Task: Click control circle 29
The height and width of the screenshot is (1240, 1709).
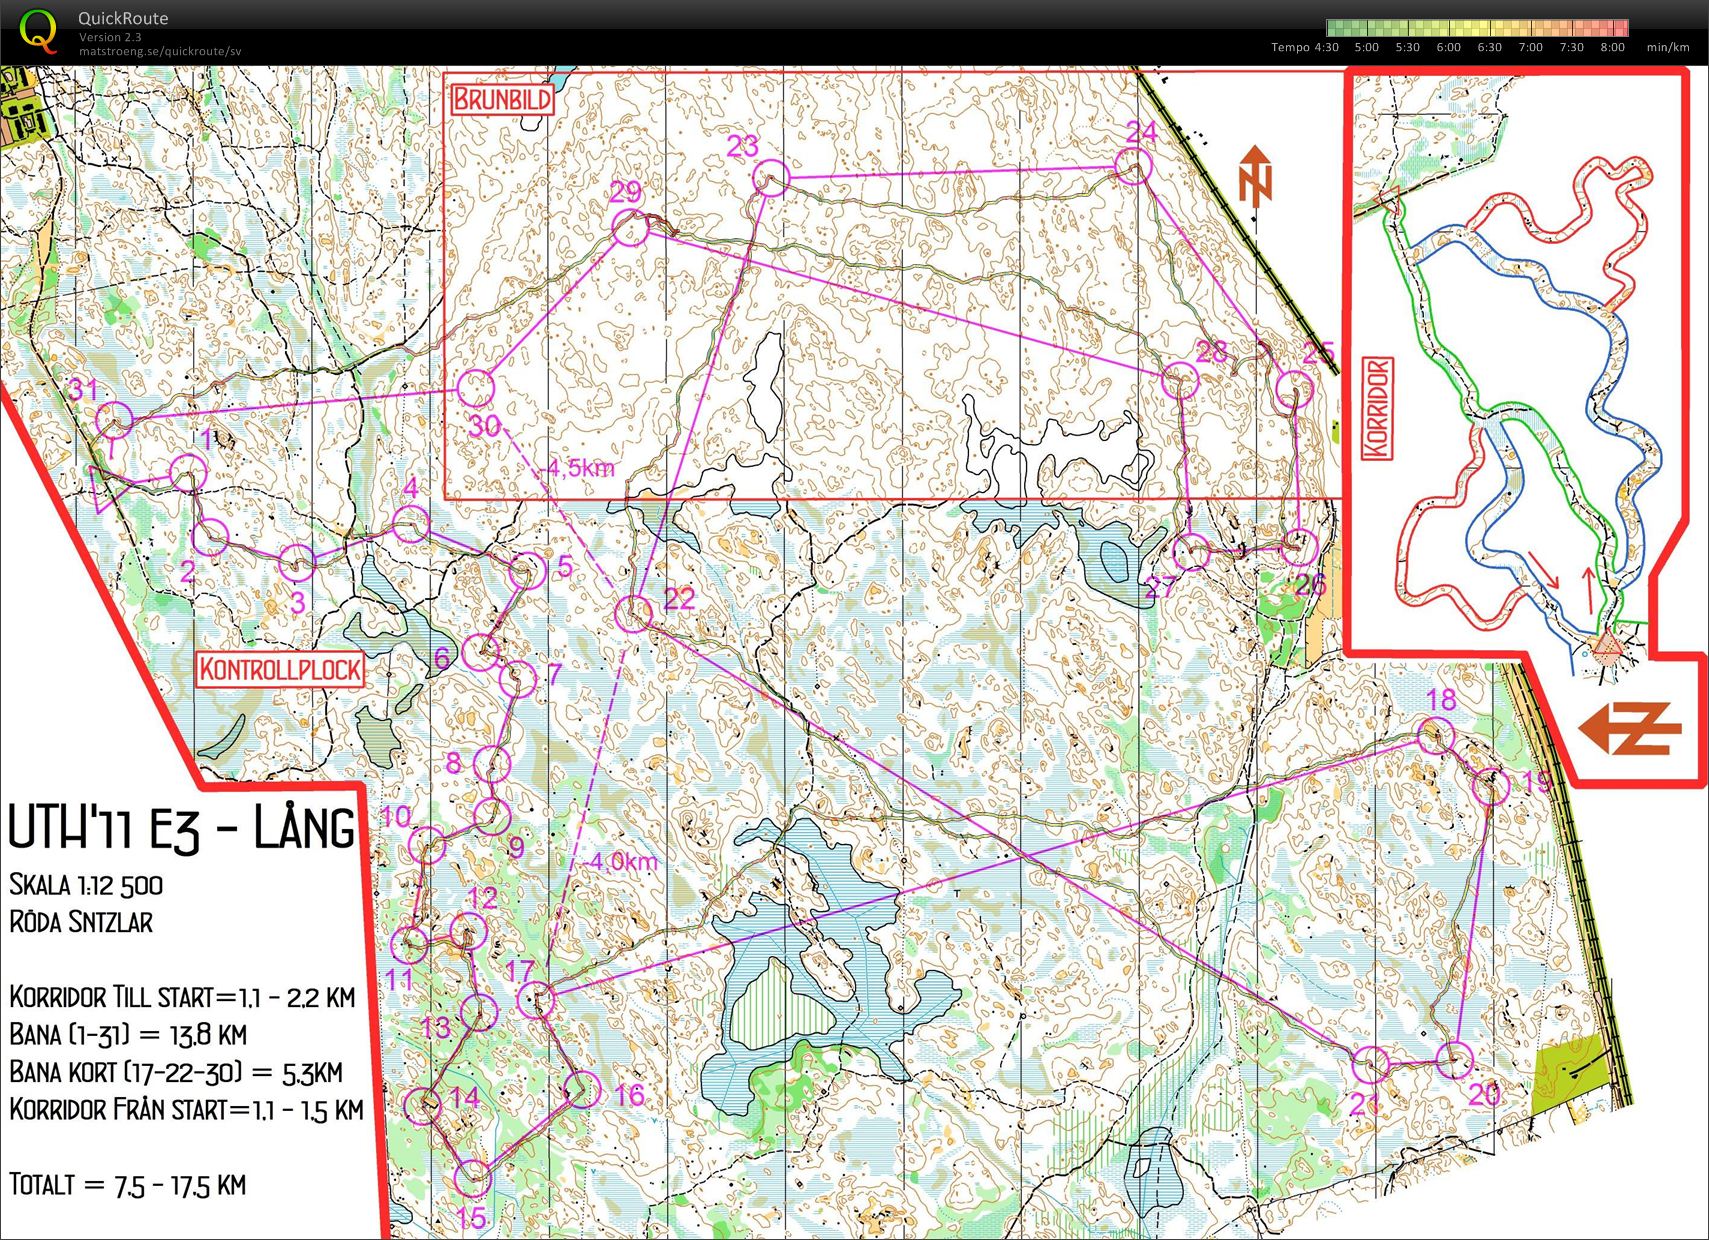Action: tap(630, 230)
